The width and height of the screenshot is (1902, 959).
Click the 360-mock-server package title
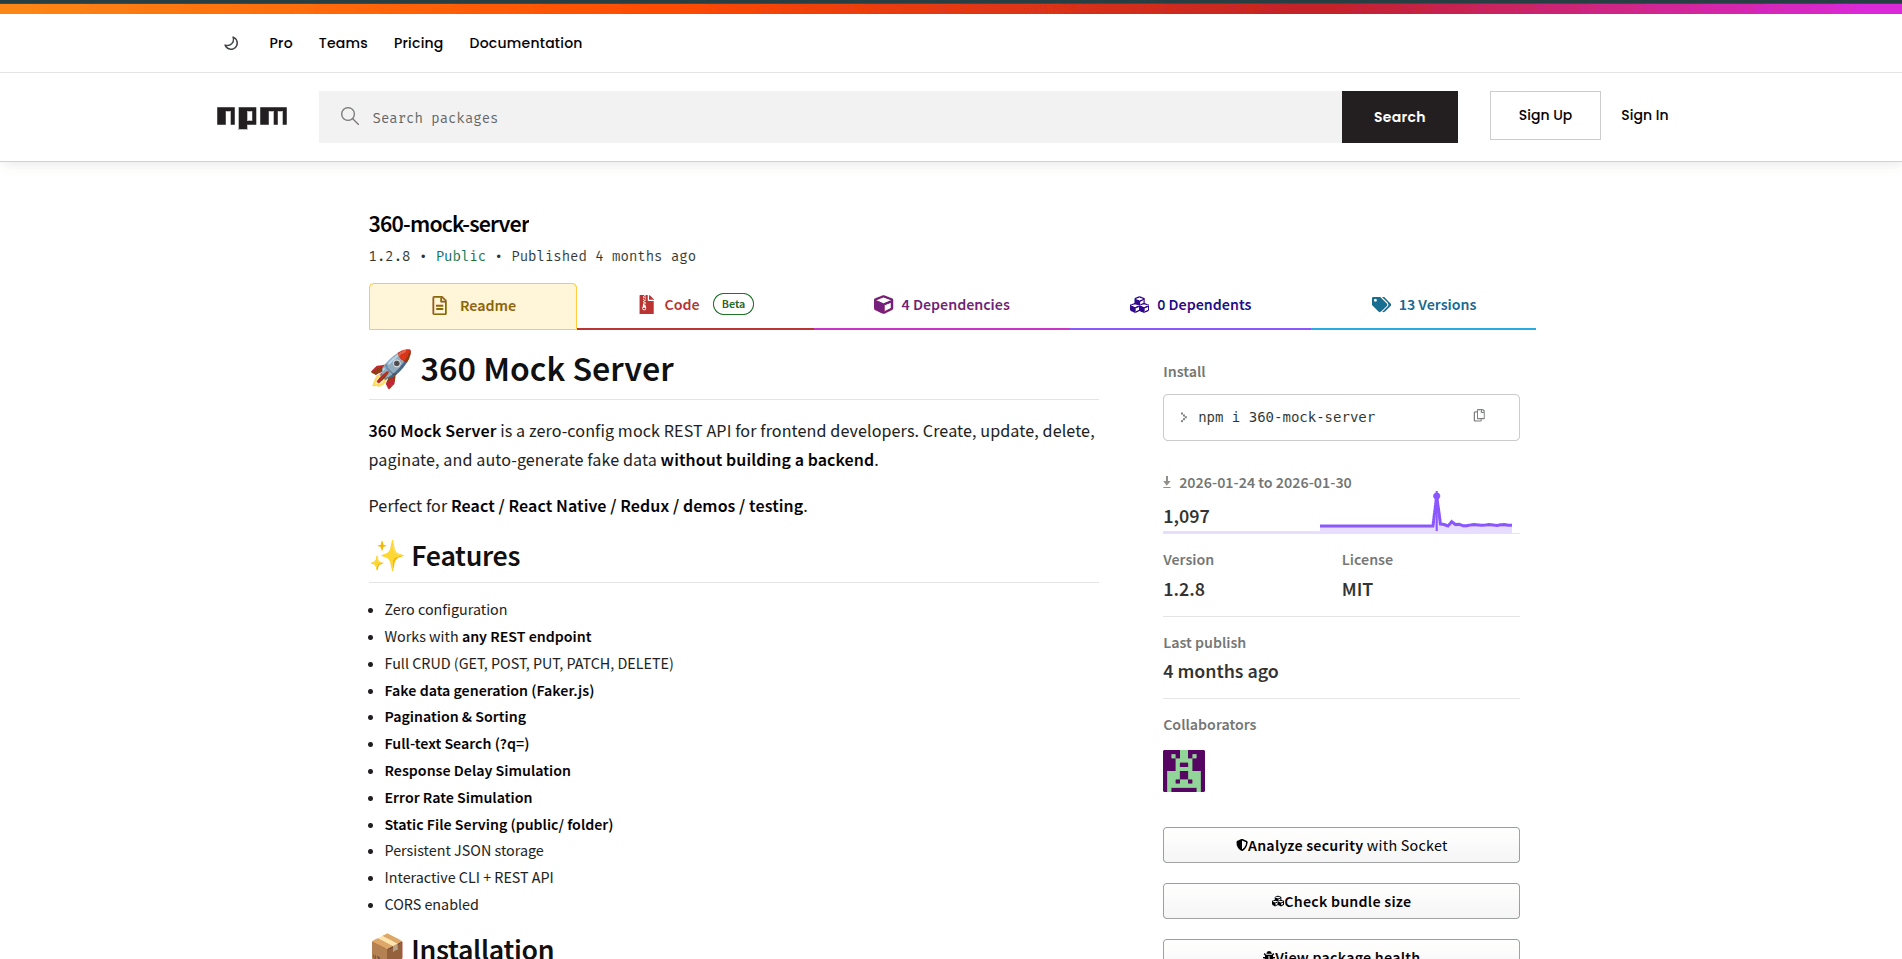449,224
